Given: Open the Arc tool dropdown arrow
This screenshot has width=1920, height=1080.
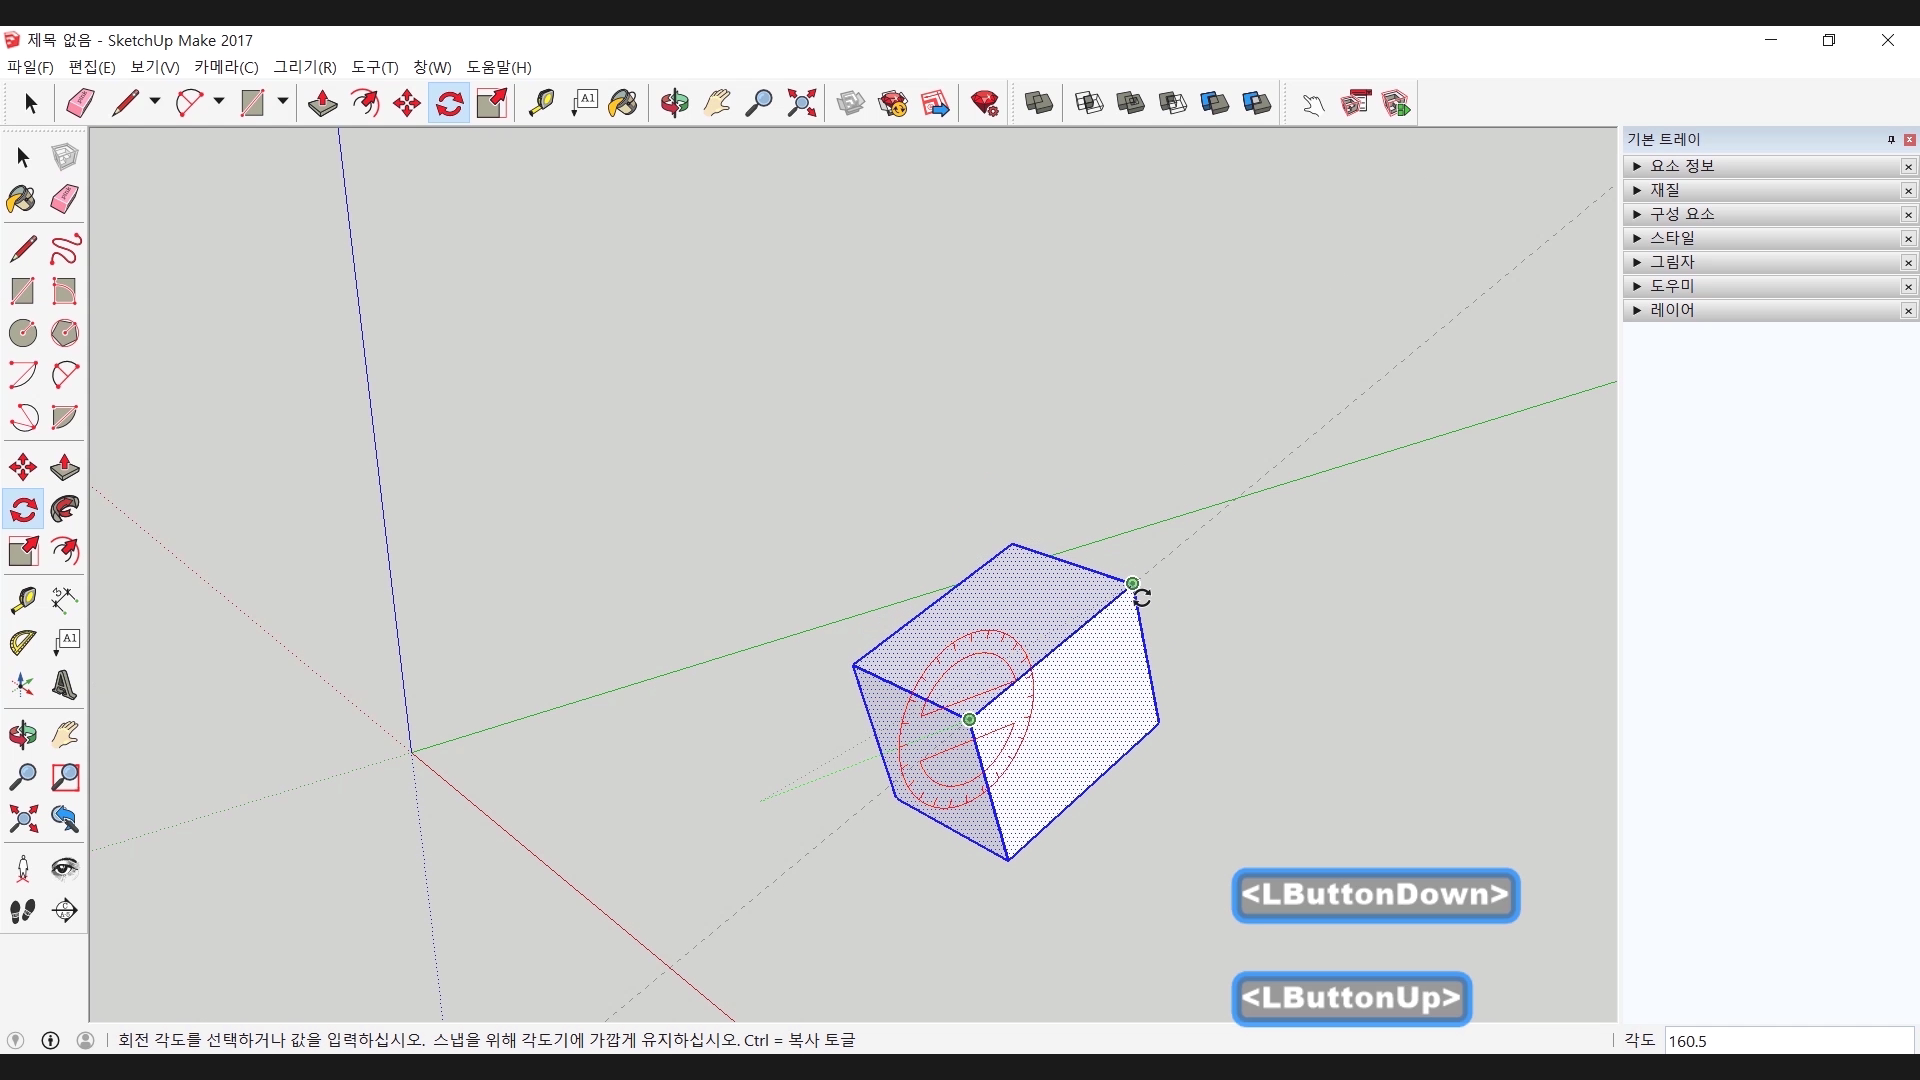Looking at the screenshot, I should pos(219,102).
